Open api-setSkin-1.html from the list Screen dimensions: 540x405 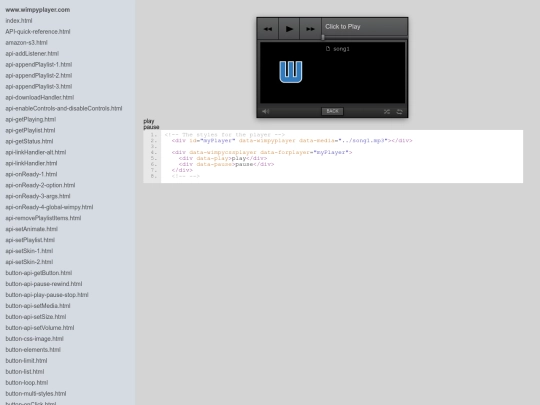pos(29,251)
